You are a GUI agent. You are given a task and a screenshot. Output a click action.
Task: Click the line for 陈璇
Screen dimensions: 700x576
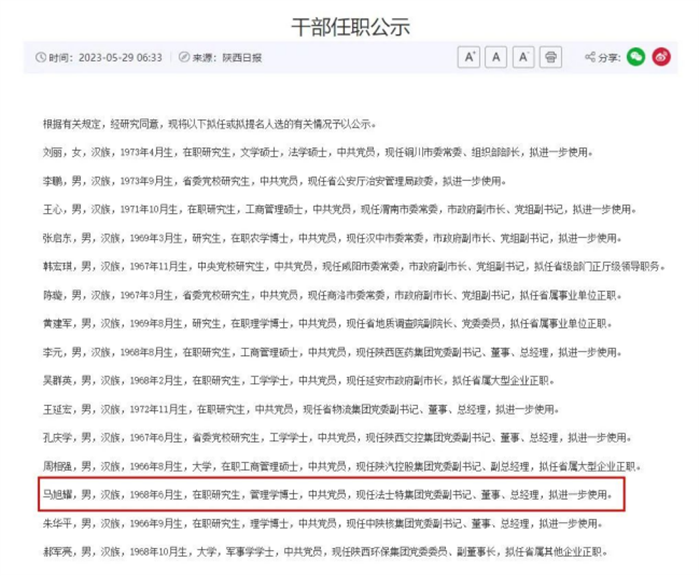click(332, 295)
